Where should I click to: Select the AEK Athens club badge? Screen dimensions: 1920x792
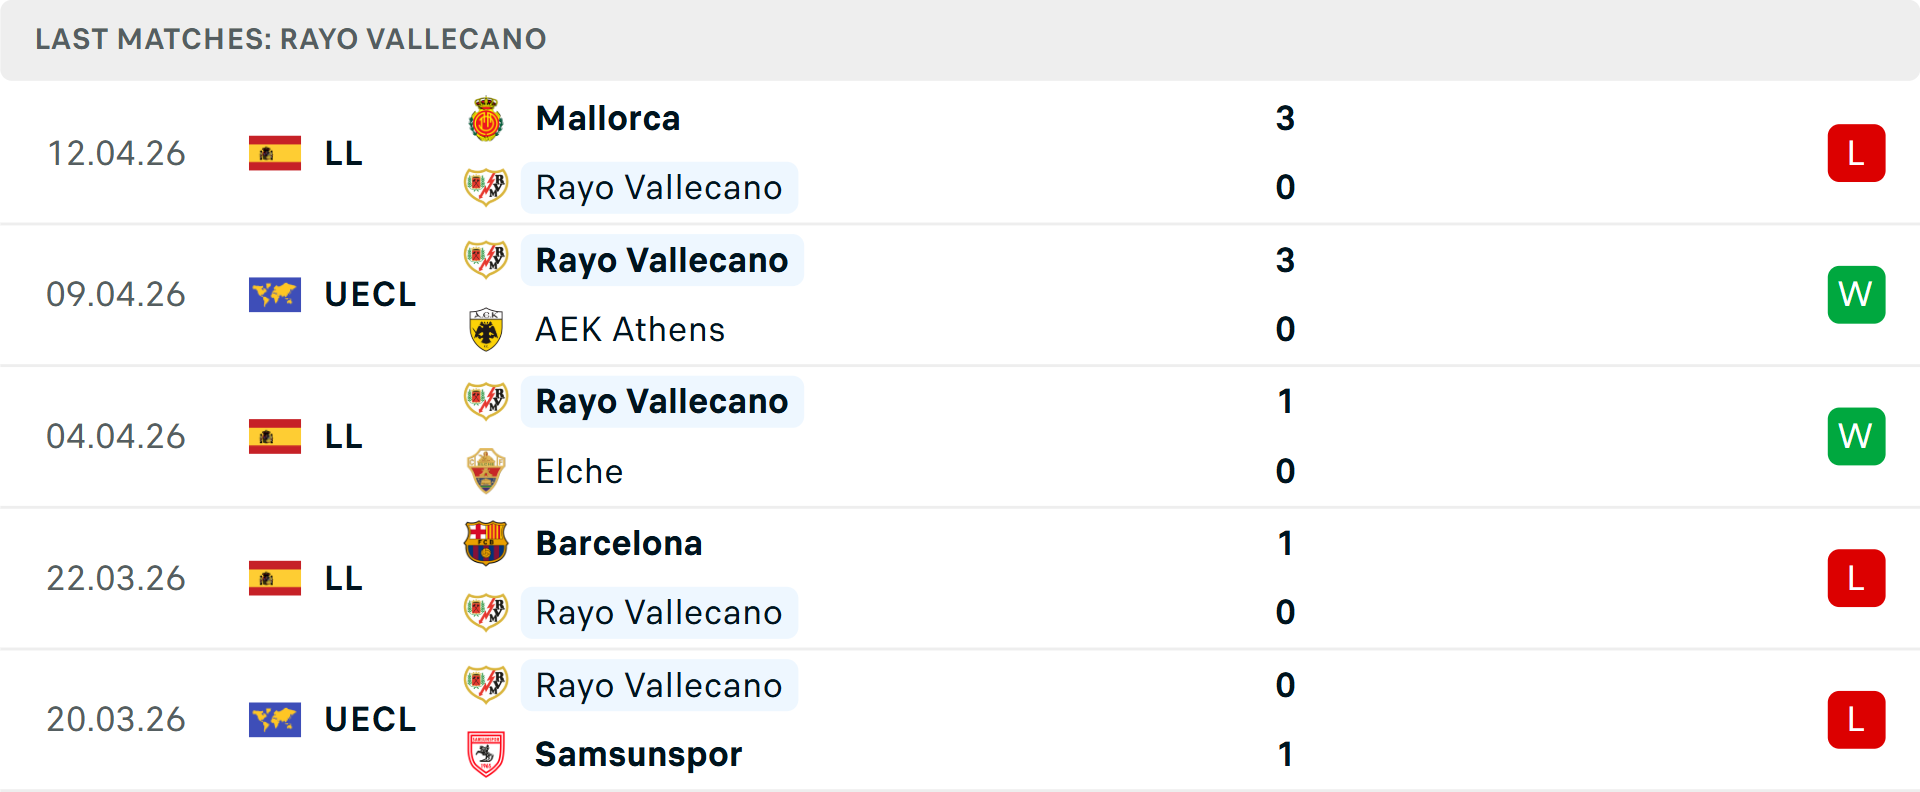click(x=487, y=329)
